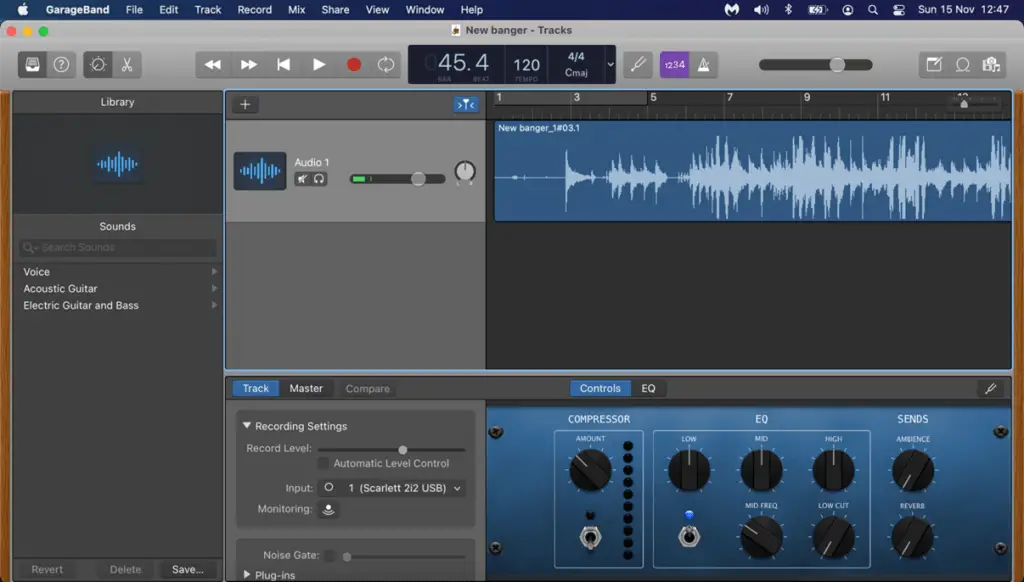This screenshot has height=582, width=1024.
Task: Click the tempo value 120 in the LCD
Action: [526, 65]
